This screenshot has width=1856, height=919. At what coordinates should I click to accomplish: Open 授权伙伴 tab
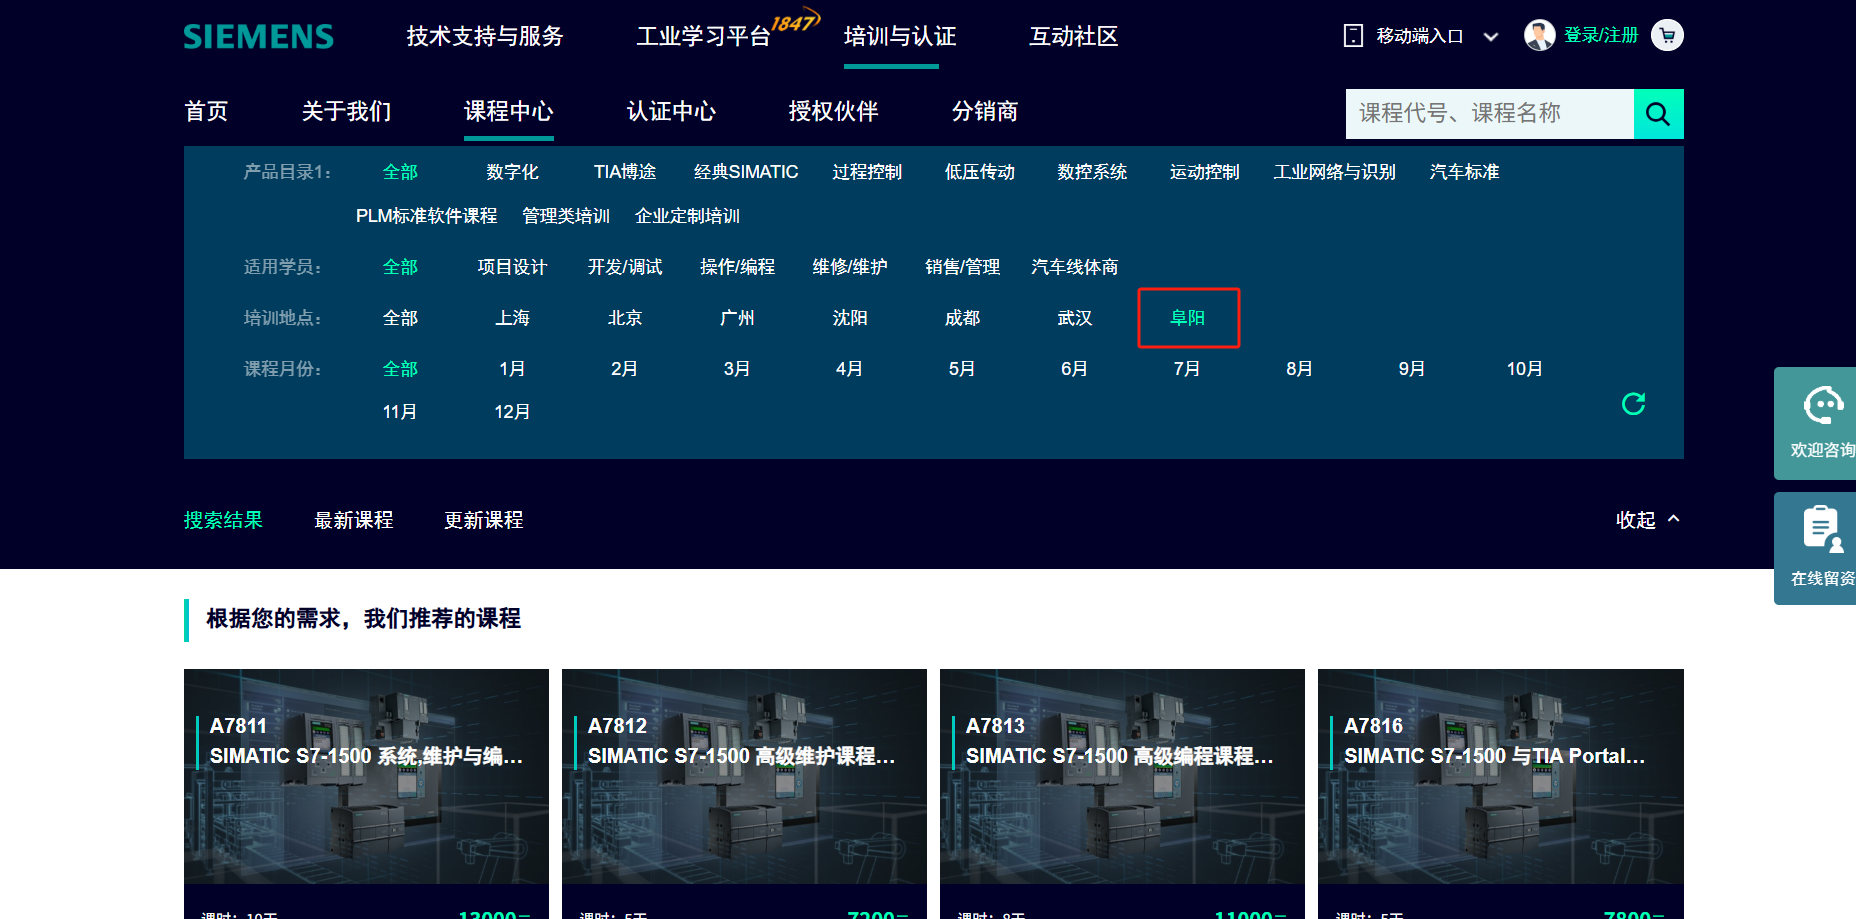pyautogui.click(x=833, y=111)
